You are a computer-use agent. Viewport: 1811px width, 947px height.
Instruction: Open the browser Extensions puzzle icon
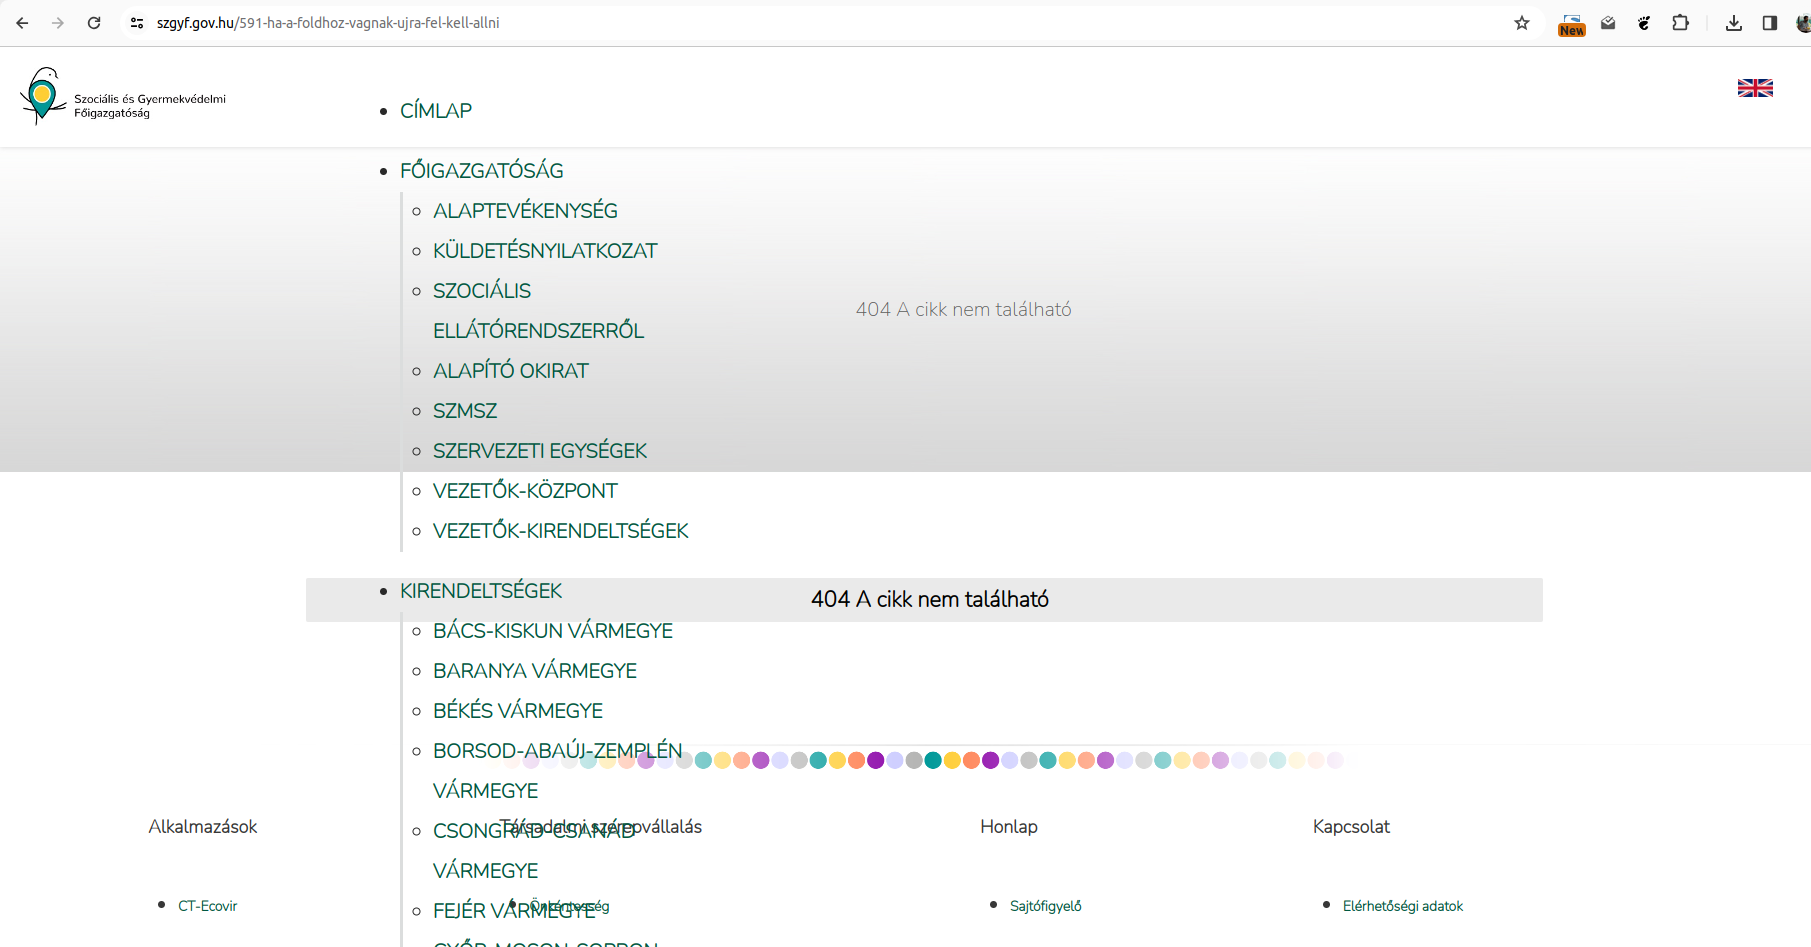[x=1680, y=23]
